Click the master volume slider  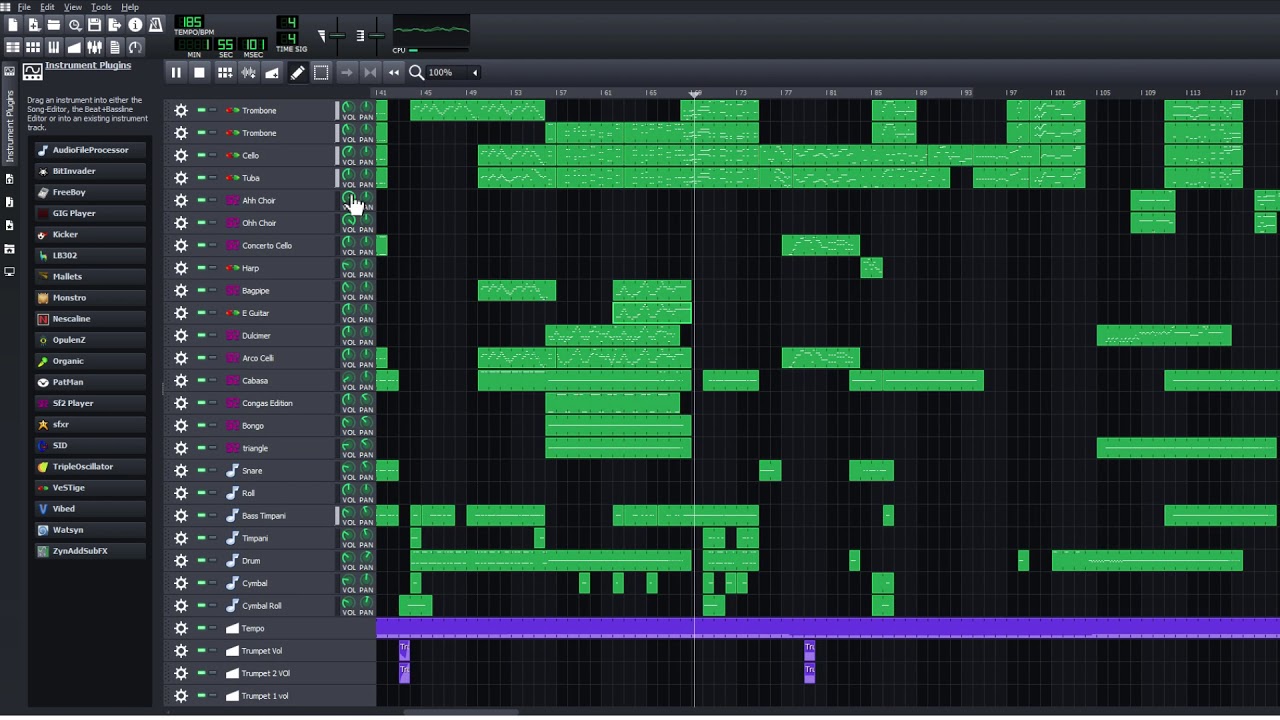(x=336, y=36)
